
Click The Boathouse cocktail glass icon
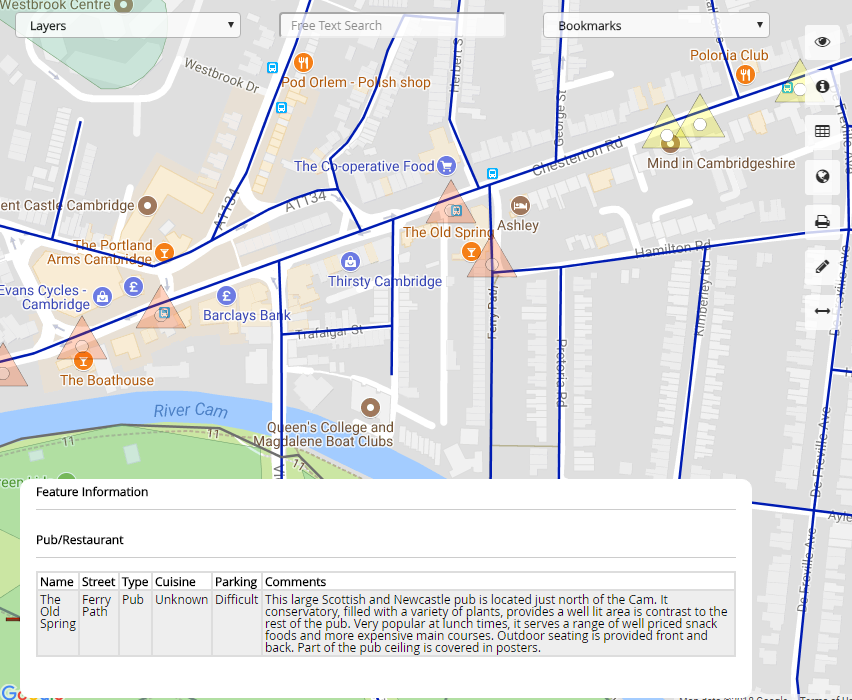(x=83, y=361)
